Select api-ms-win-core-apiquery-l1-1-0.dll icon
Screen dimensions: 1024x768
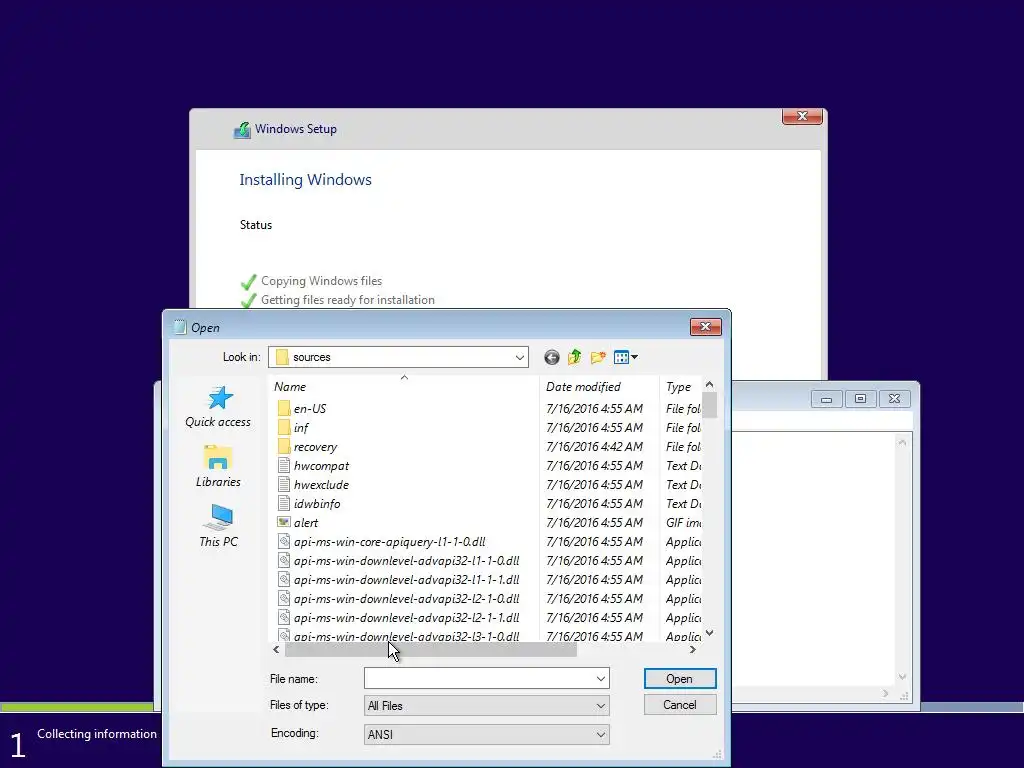click(283, 541)
